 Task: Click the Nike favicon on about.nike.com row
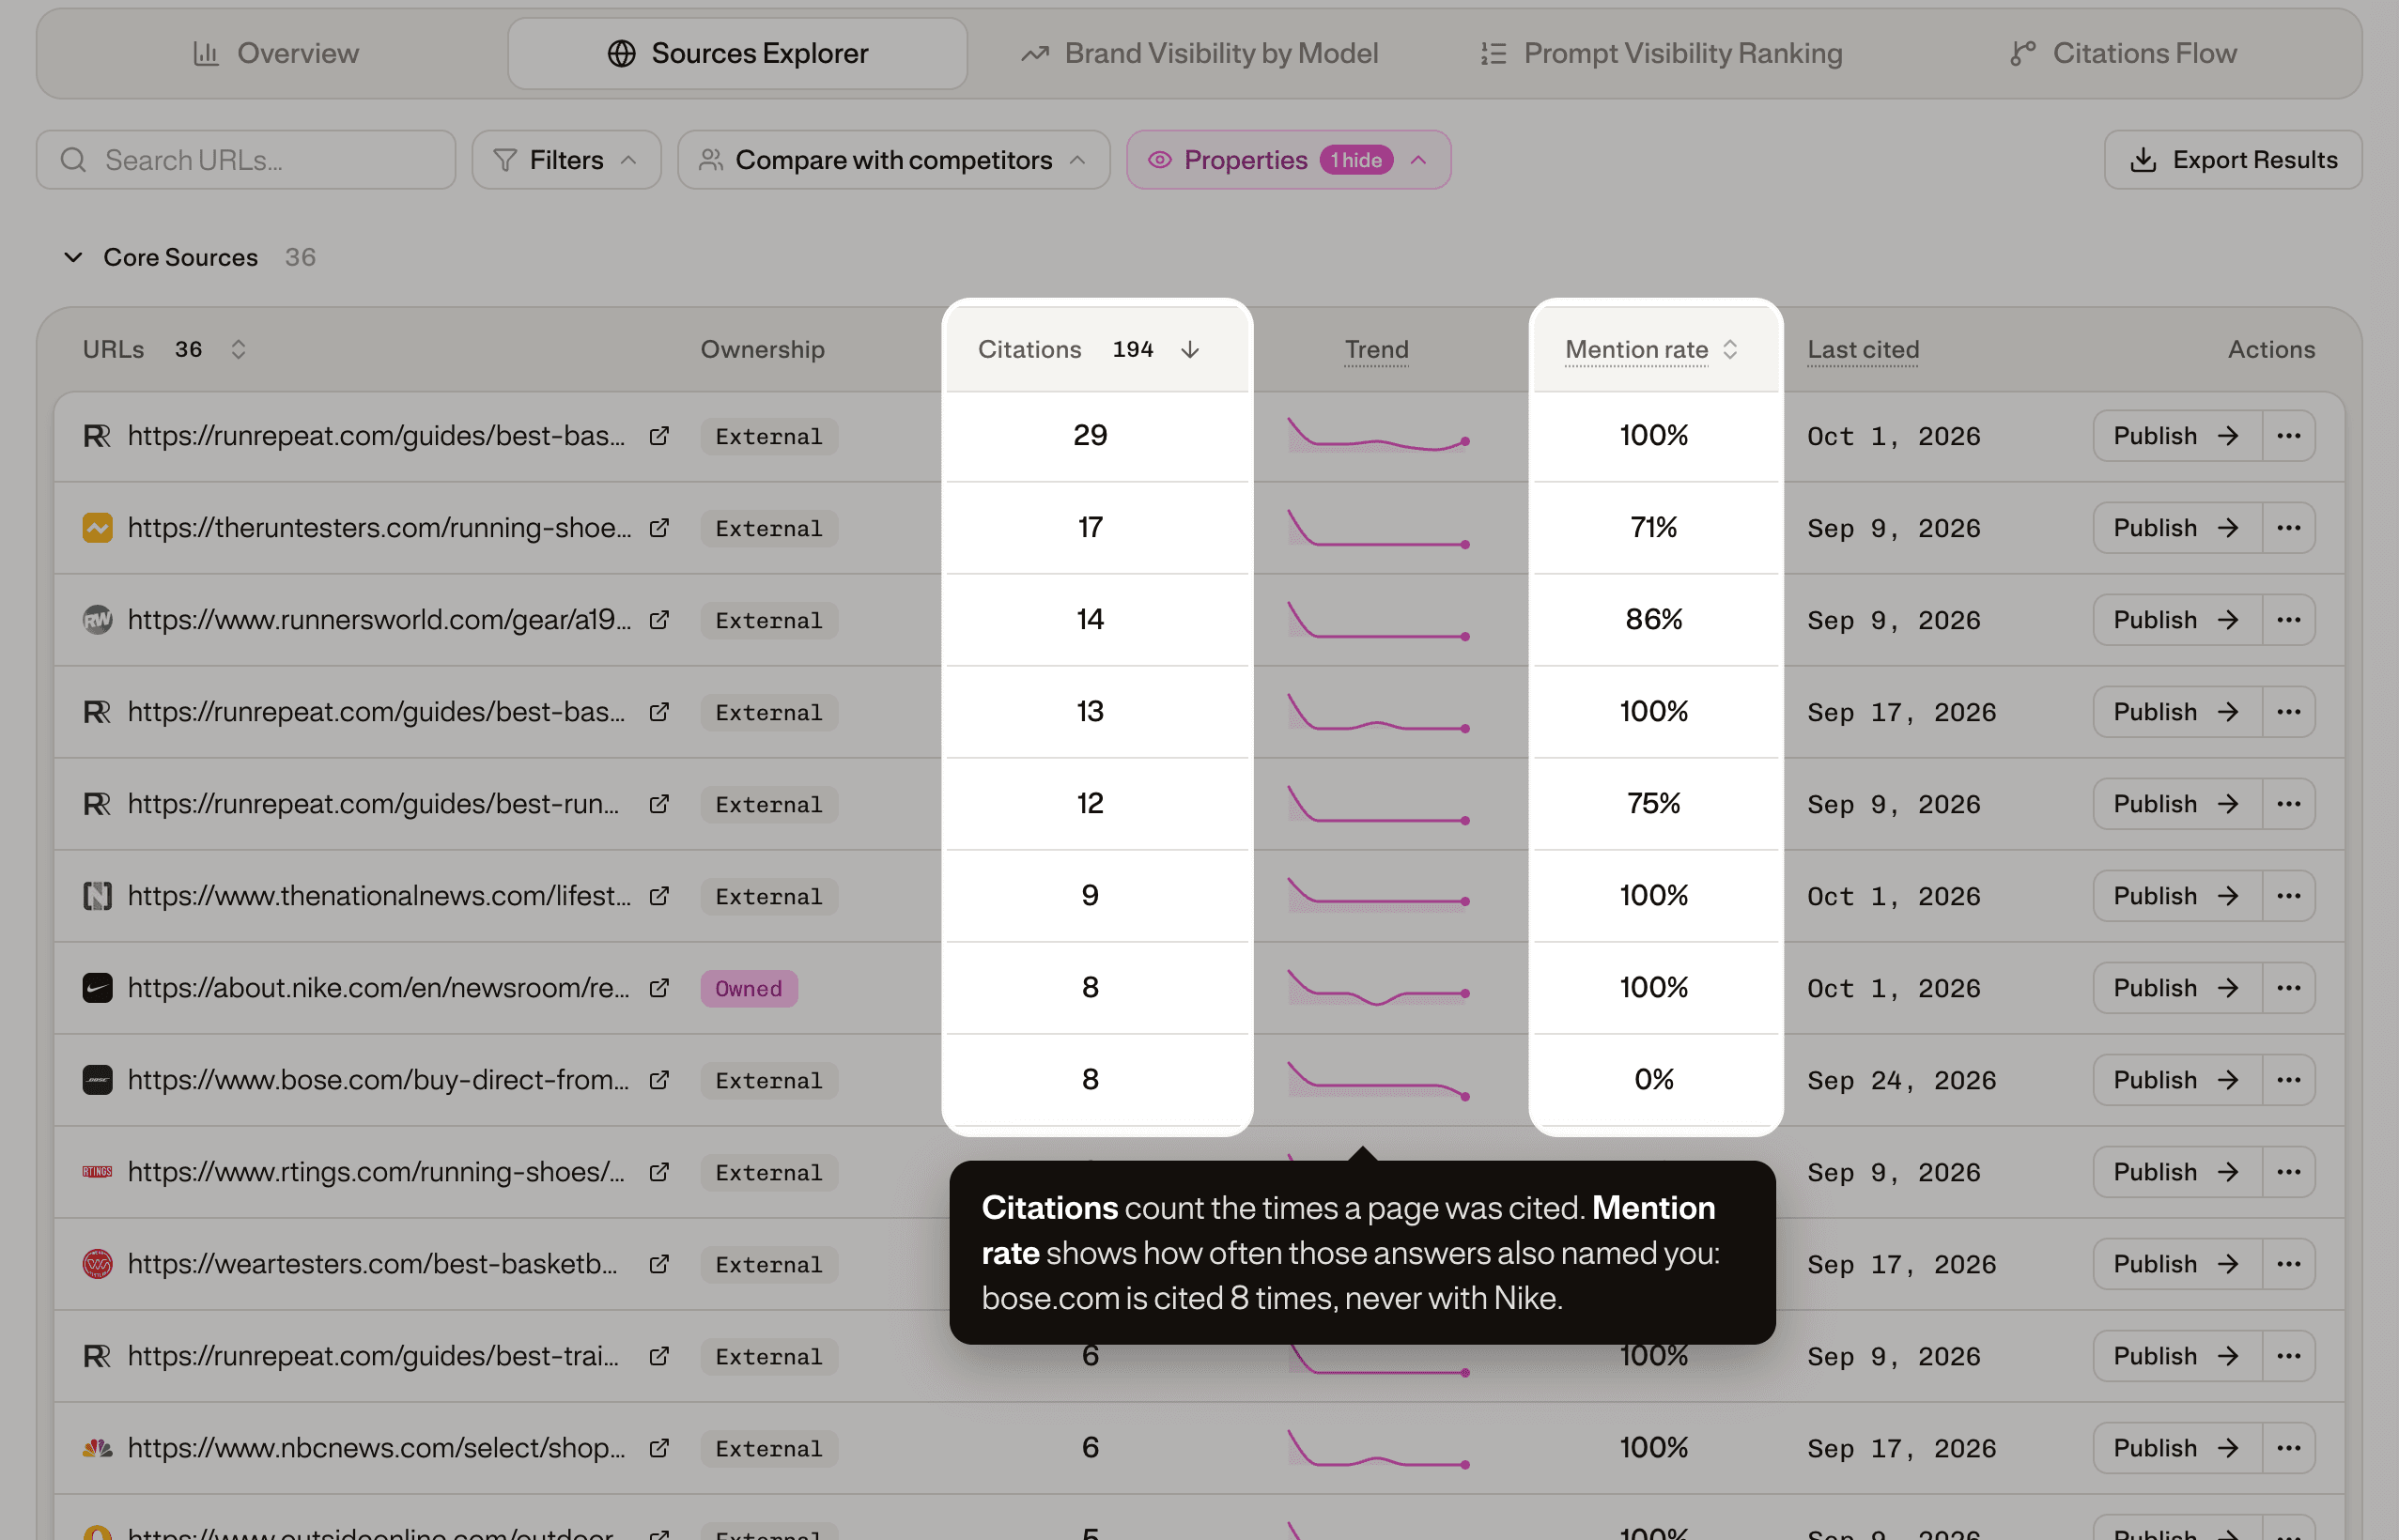tap(97, 988)
